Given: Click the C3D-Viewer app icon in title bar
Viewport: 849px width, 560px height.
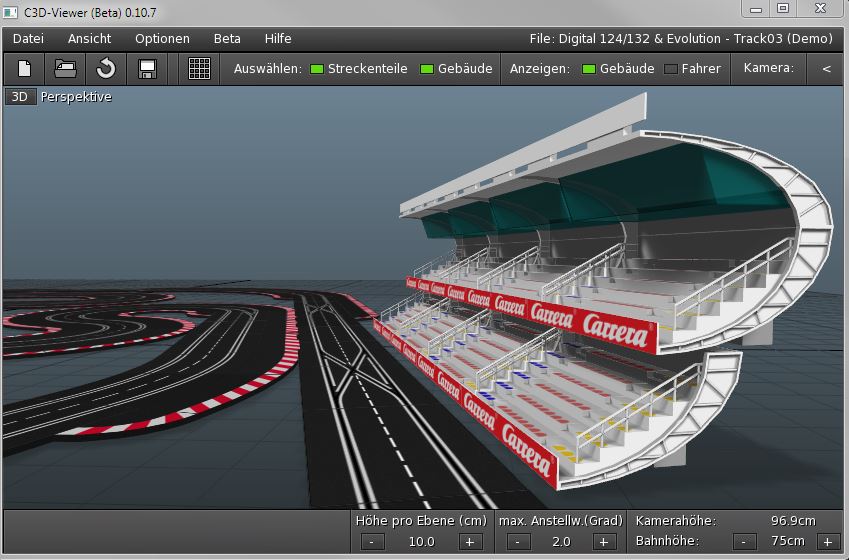Looking at the screenshot, I should point(10,12).
